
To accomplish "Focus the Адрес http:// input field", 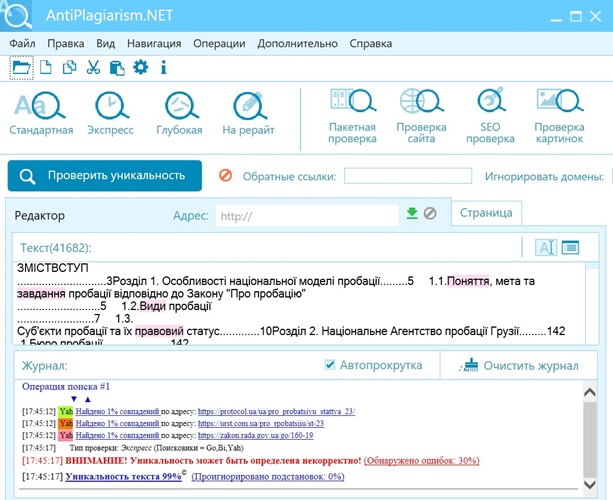I will [307, 216].
